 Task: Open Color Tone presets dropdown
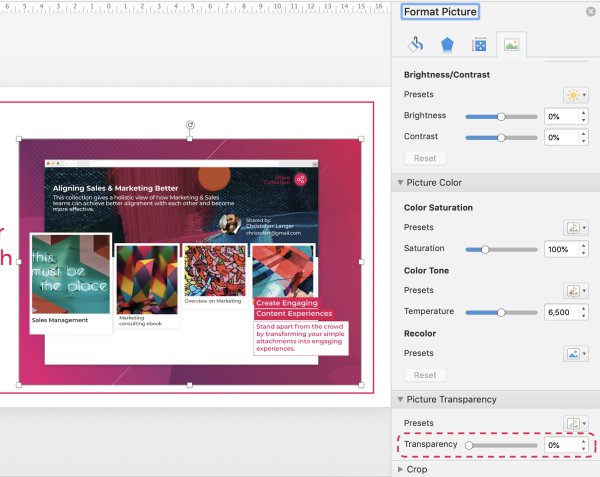(576, 291)
